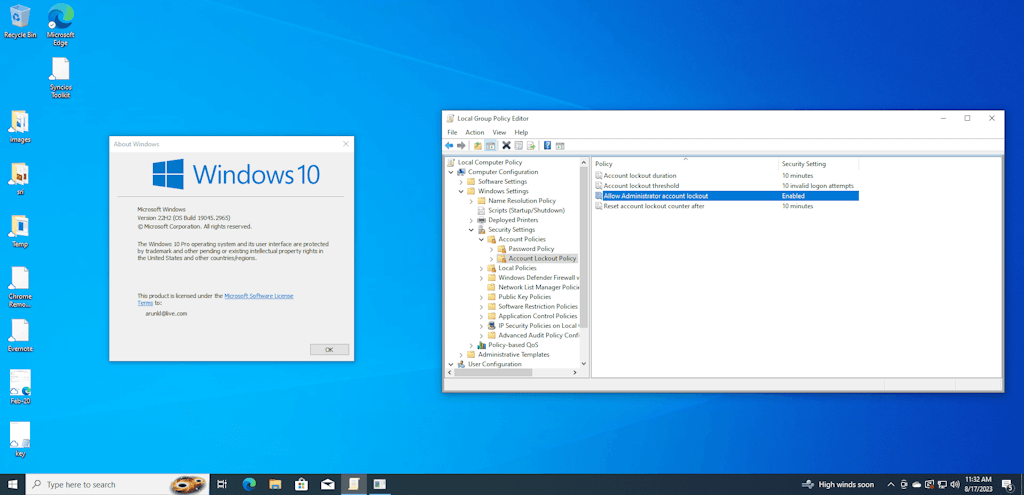1024x495 pixels.
Task: Open the Help menu
Action: pyautogui.click(x=521, y=133)
